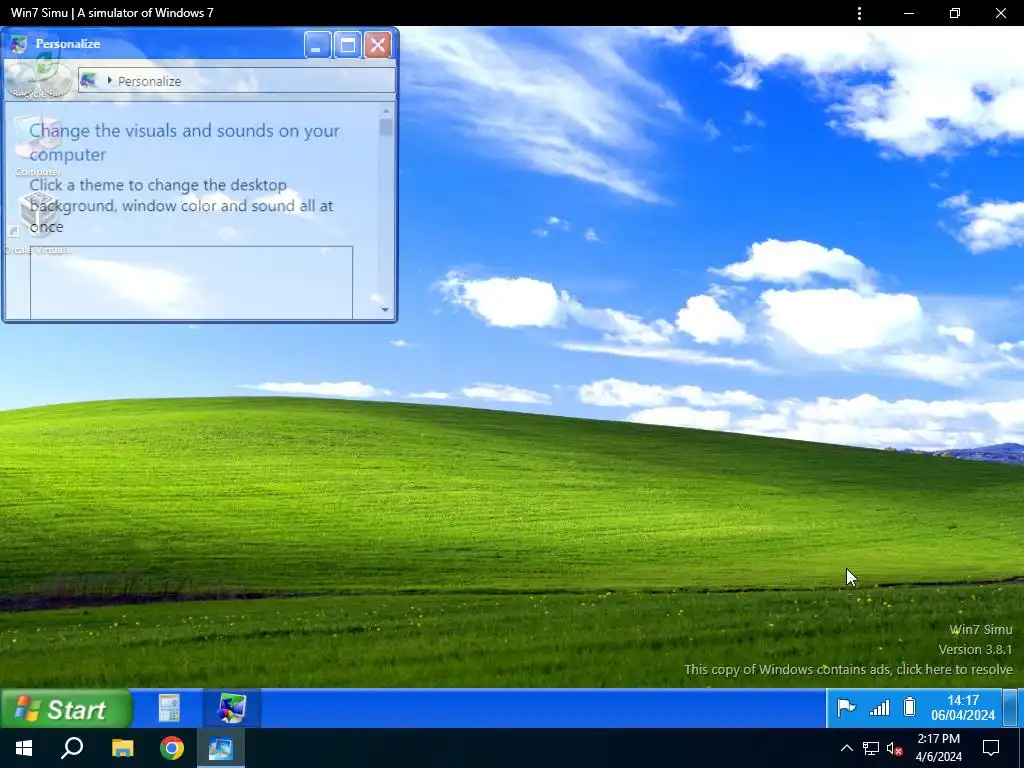Image resolution: width=1024 pixels, height=768 pixels.
Task: Maximize the Personalize window
Action: click(348, 45)
